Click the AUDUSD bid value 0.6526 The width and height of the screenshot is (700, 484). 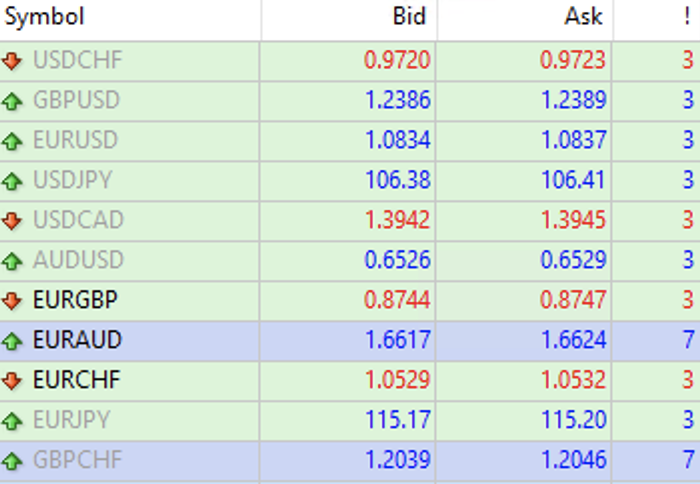click(397, 260)
